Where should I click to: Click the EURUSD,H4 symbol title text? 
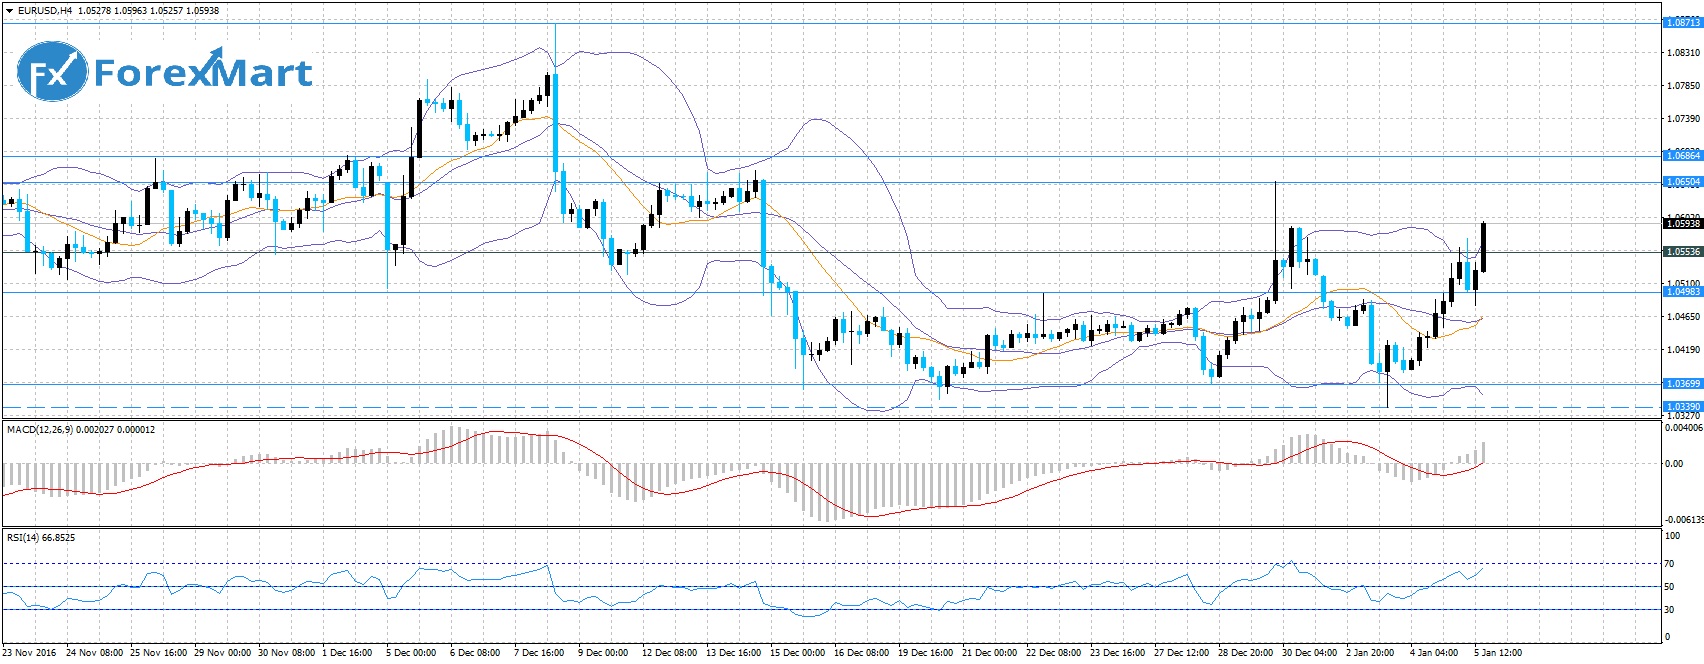tap(45, 11)
